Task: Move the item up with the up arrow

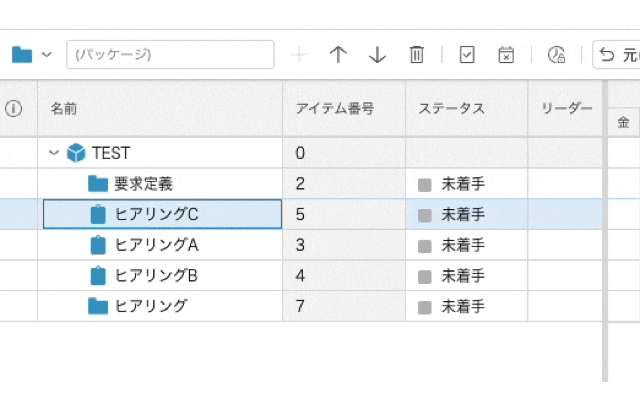Action: coord(338,54)
